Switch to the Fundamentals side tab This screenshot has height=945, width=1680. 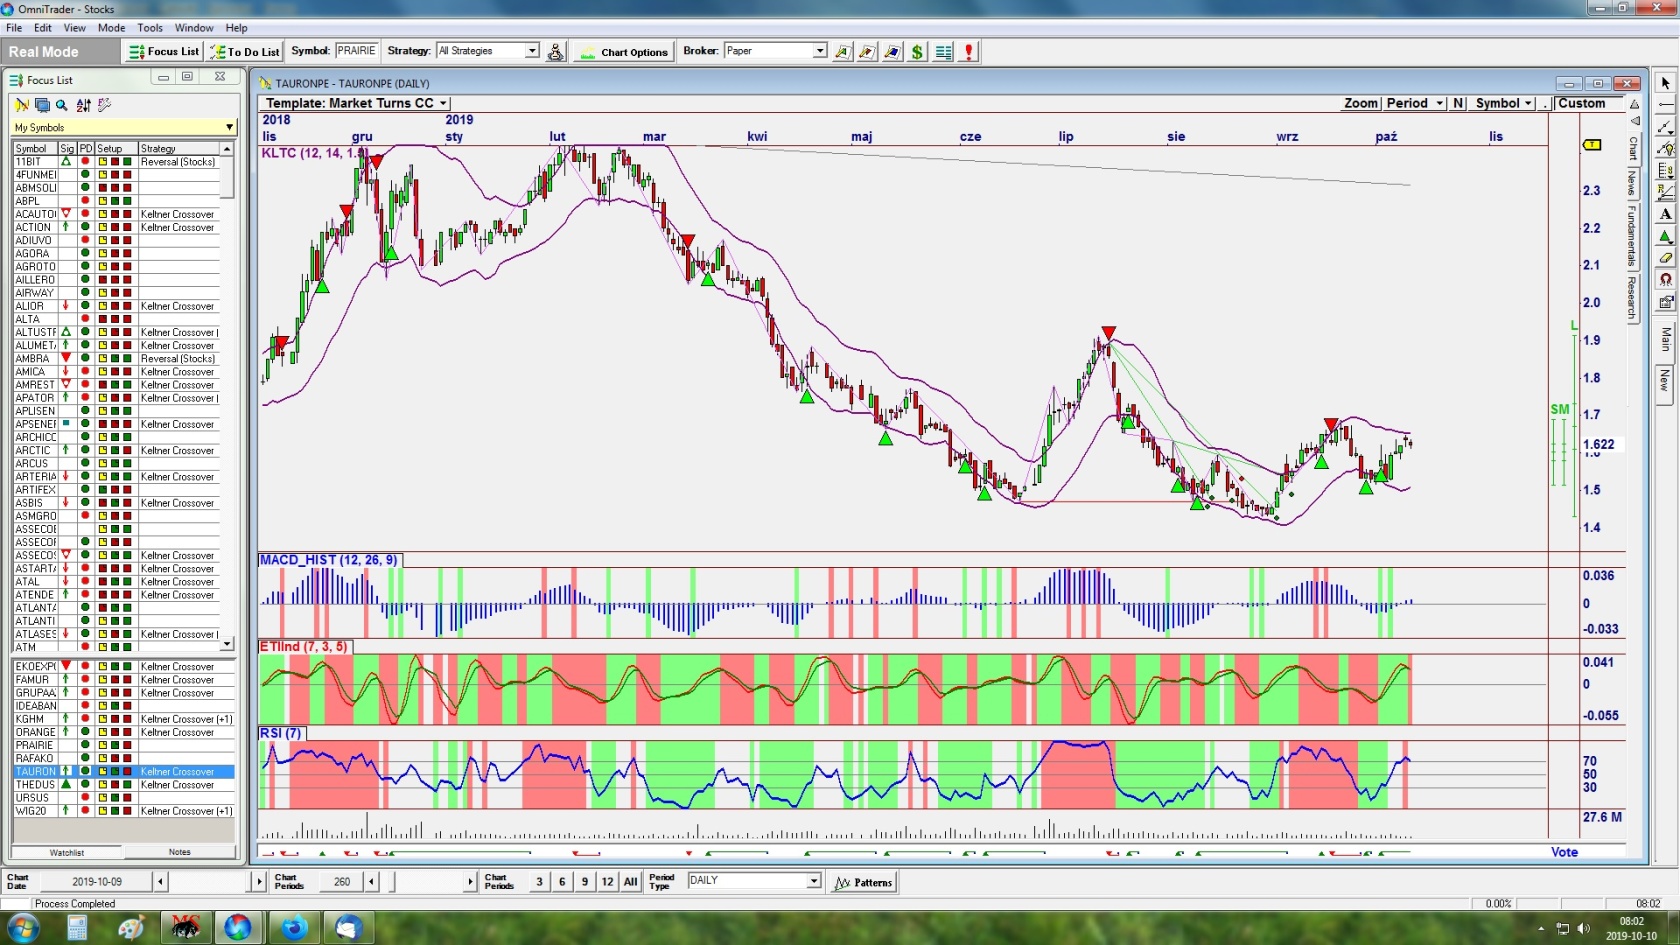coord(1632,236)
